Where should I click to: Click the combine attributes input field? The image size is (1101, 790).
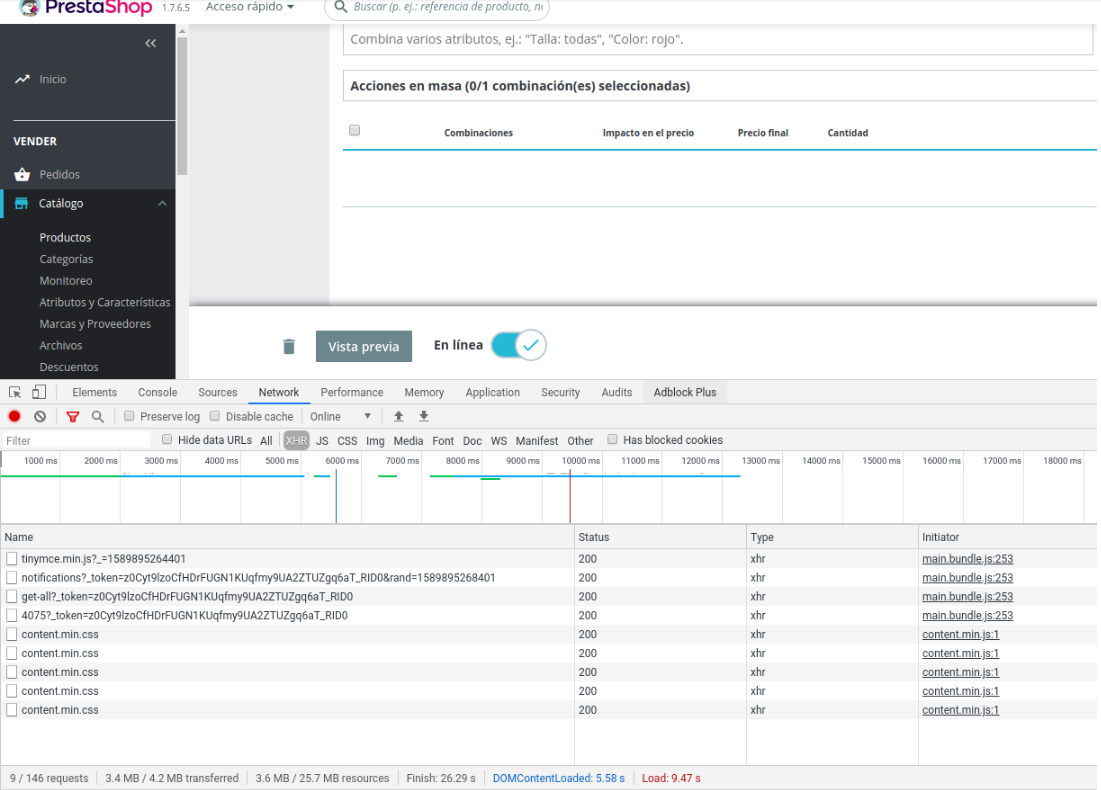(x=718, y=39)
